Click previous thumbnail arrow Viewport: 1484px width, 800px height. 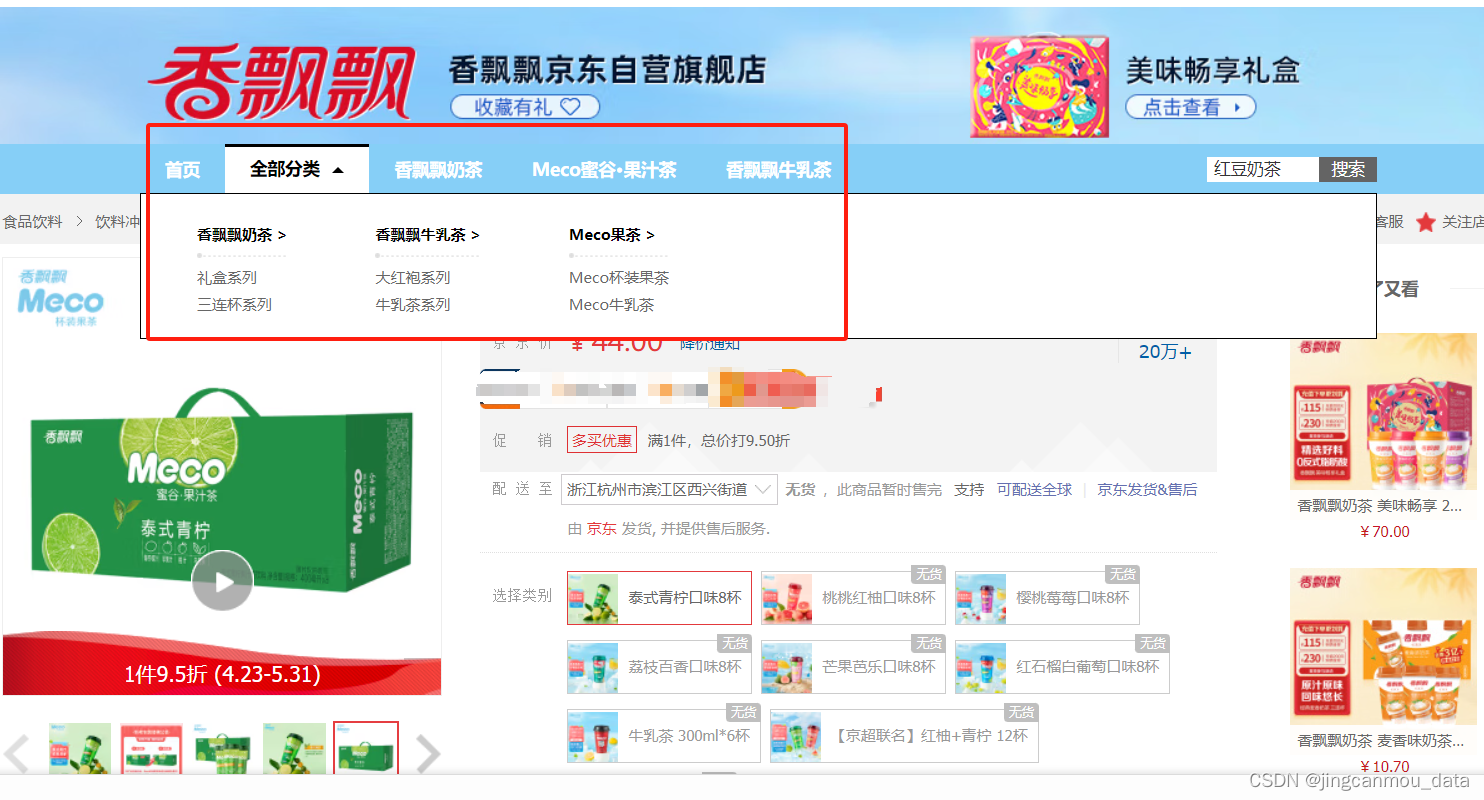coord(17,754)
